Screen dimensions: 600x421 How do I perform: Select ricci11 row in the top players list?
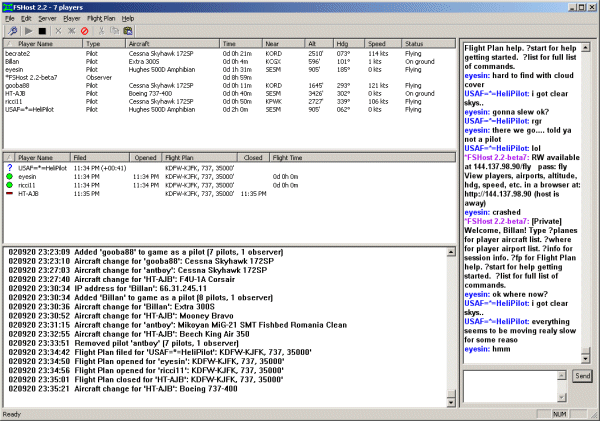coord(230,101)
